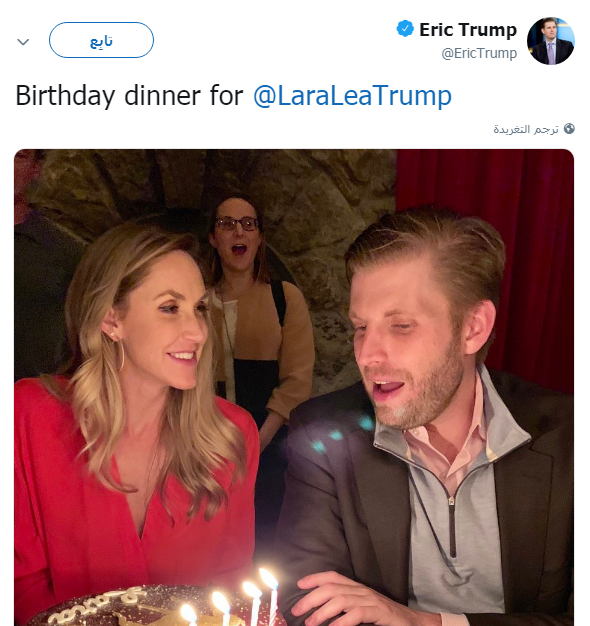Screen dimensions: 590x626
Task: Open the @LaraLeaTrump mention link
Action: tap(352, 95)
